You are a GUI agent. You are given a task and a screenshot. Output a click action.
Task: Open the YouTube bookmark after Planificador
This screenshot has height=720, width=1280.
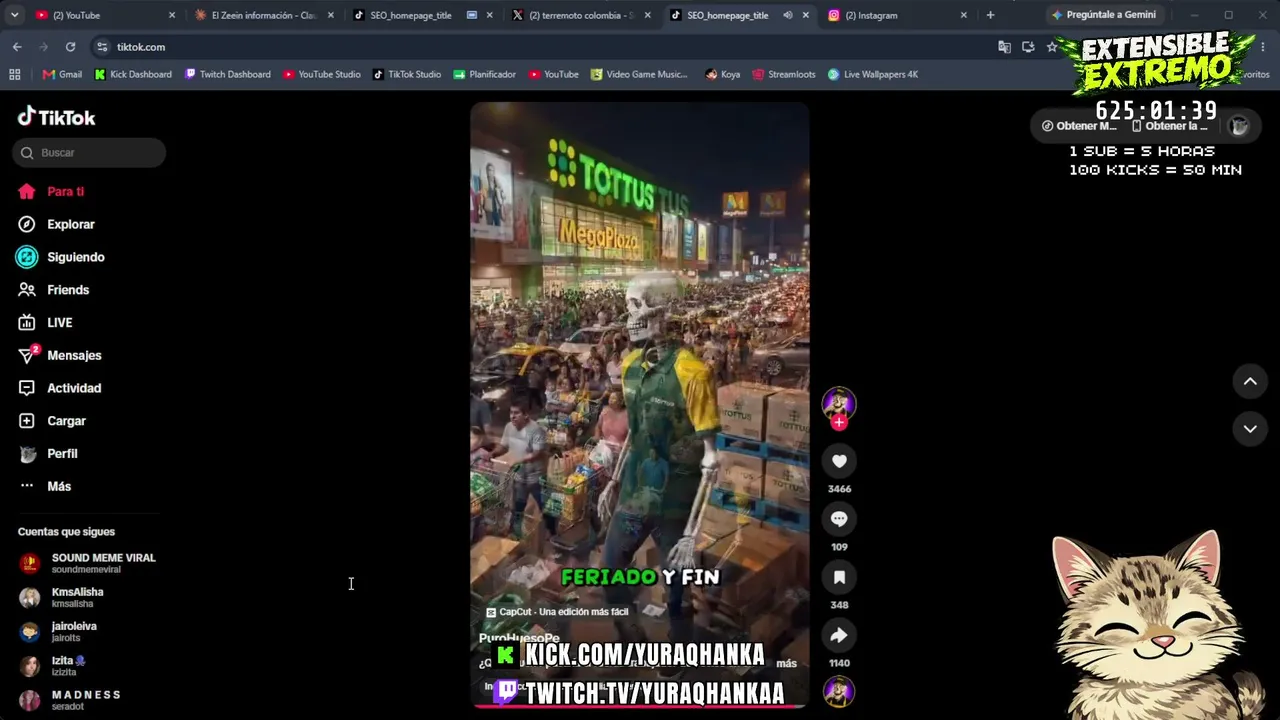point(554,74)
